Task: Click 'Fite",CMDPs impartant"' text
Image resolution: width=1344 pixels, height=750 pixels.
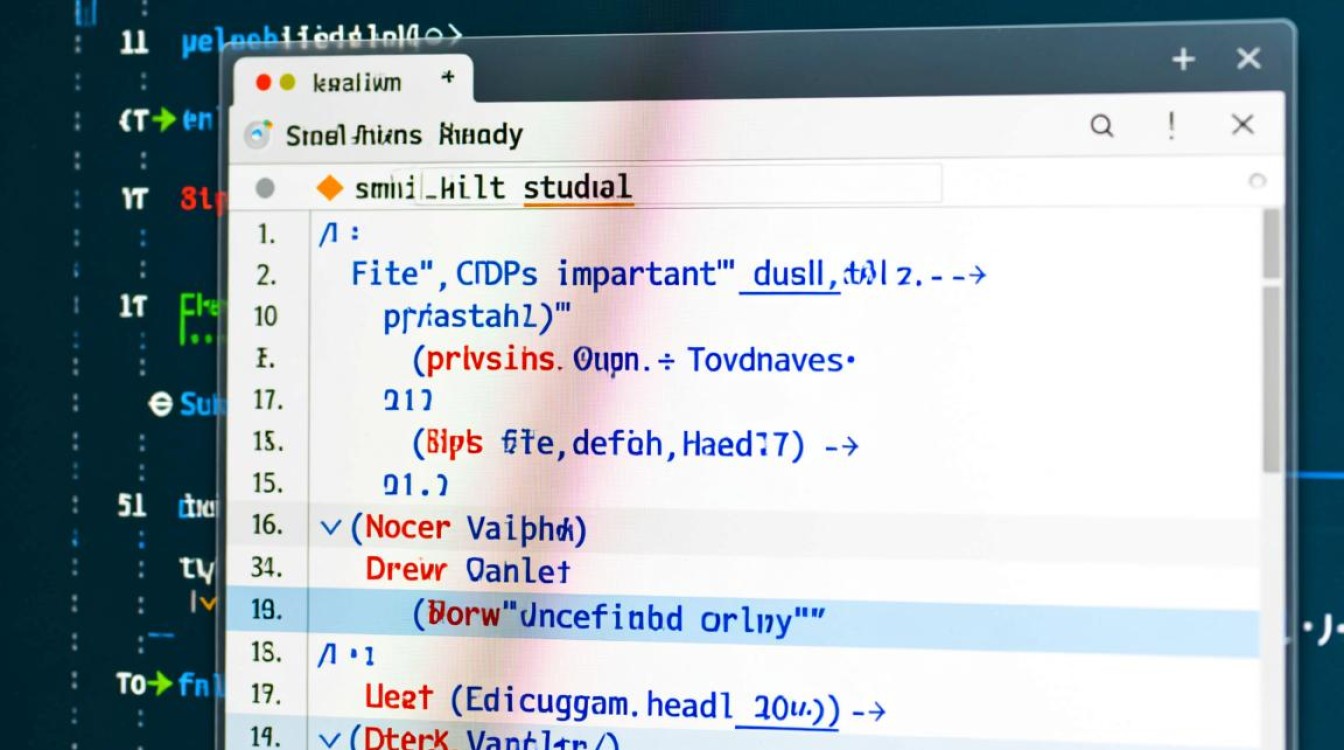Action: (544, 274)
